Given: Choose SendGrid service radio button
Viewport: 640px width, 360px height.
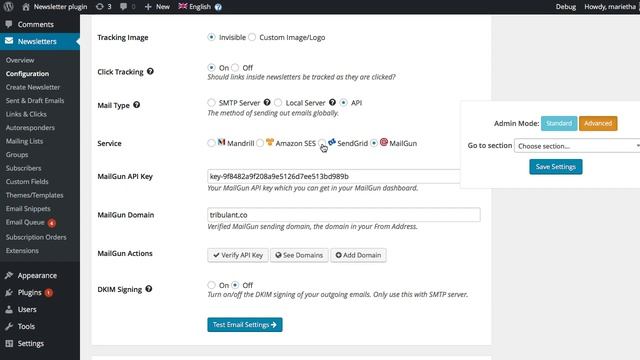Looking at the screenshot, I should (322, 143).
